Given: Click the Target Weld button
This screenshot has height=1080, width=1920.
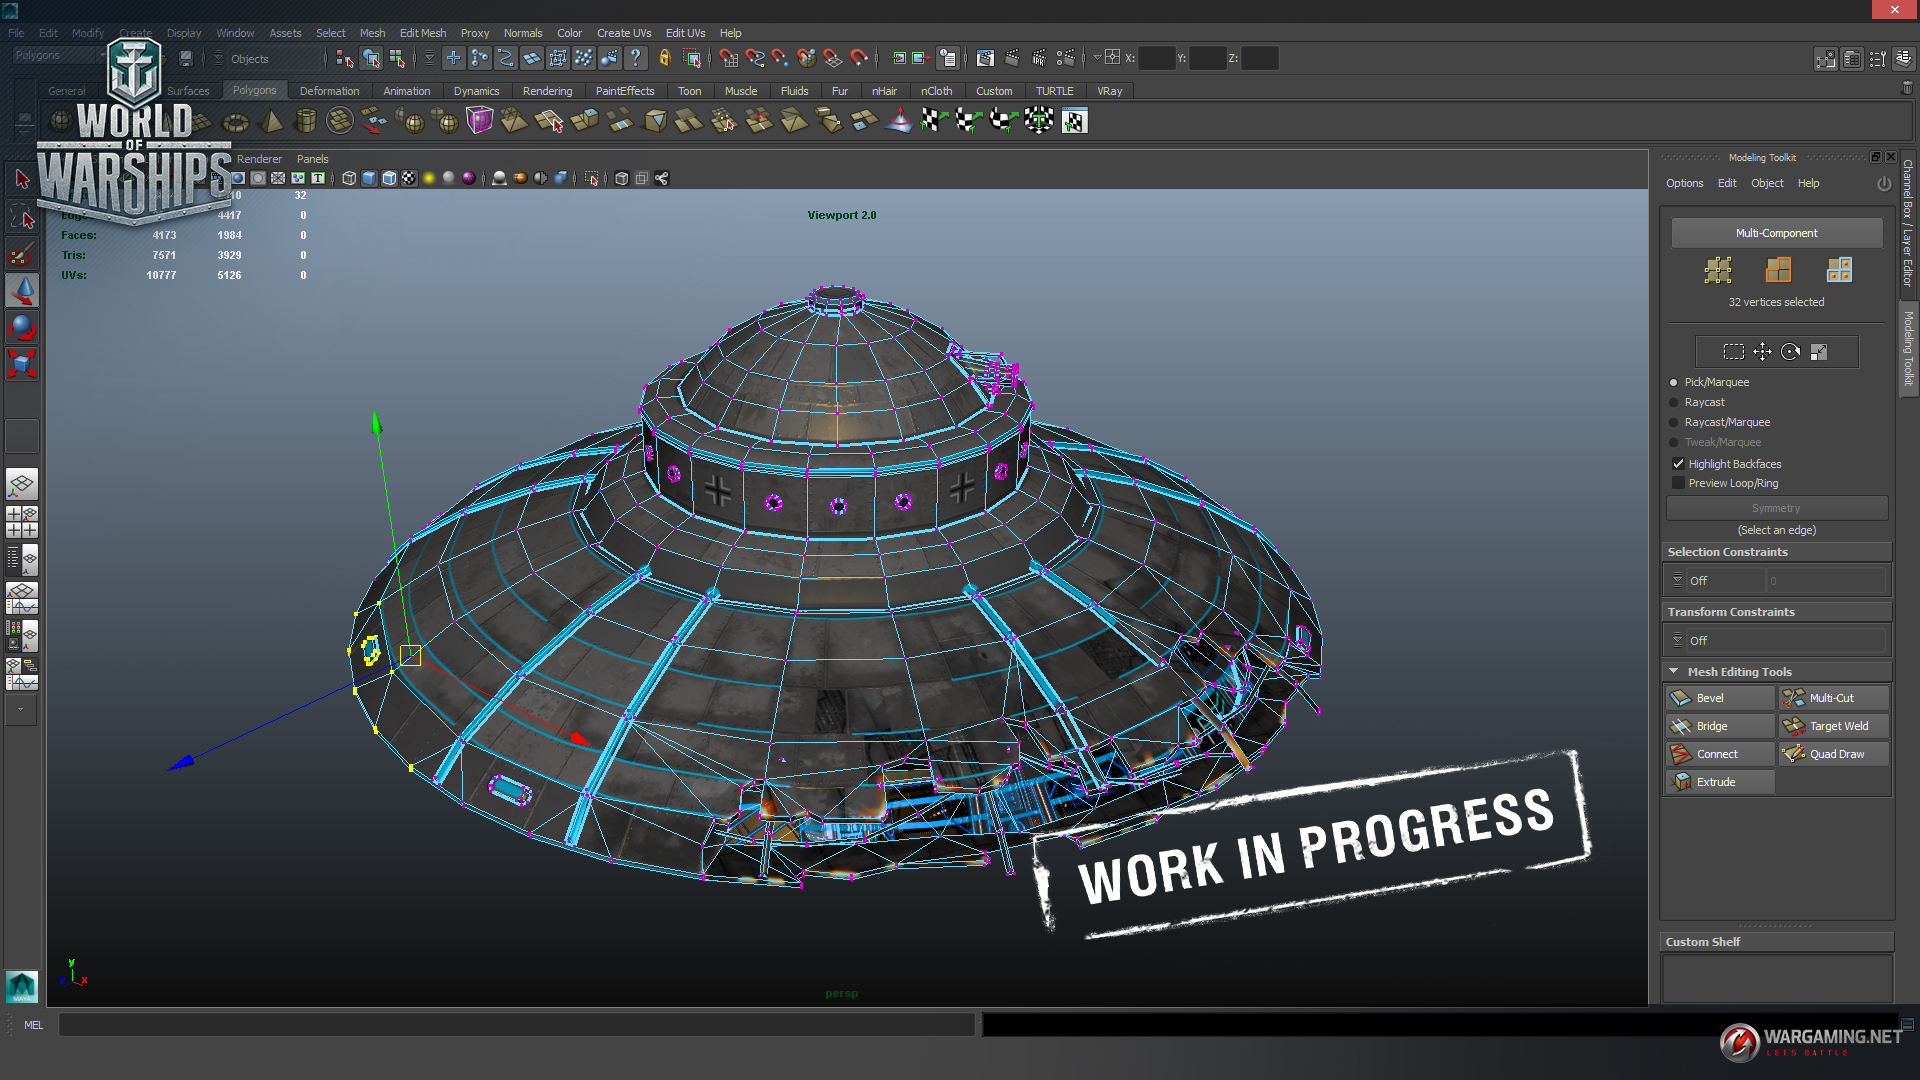Looking at the screenshot, I should click(1834, 726).
